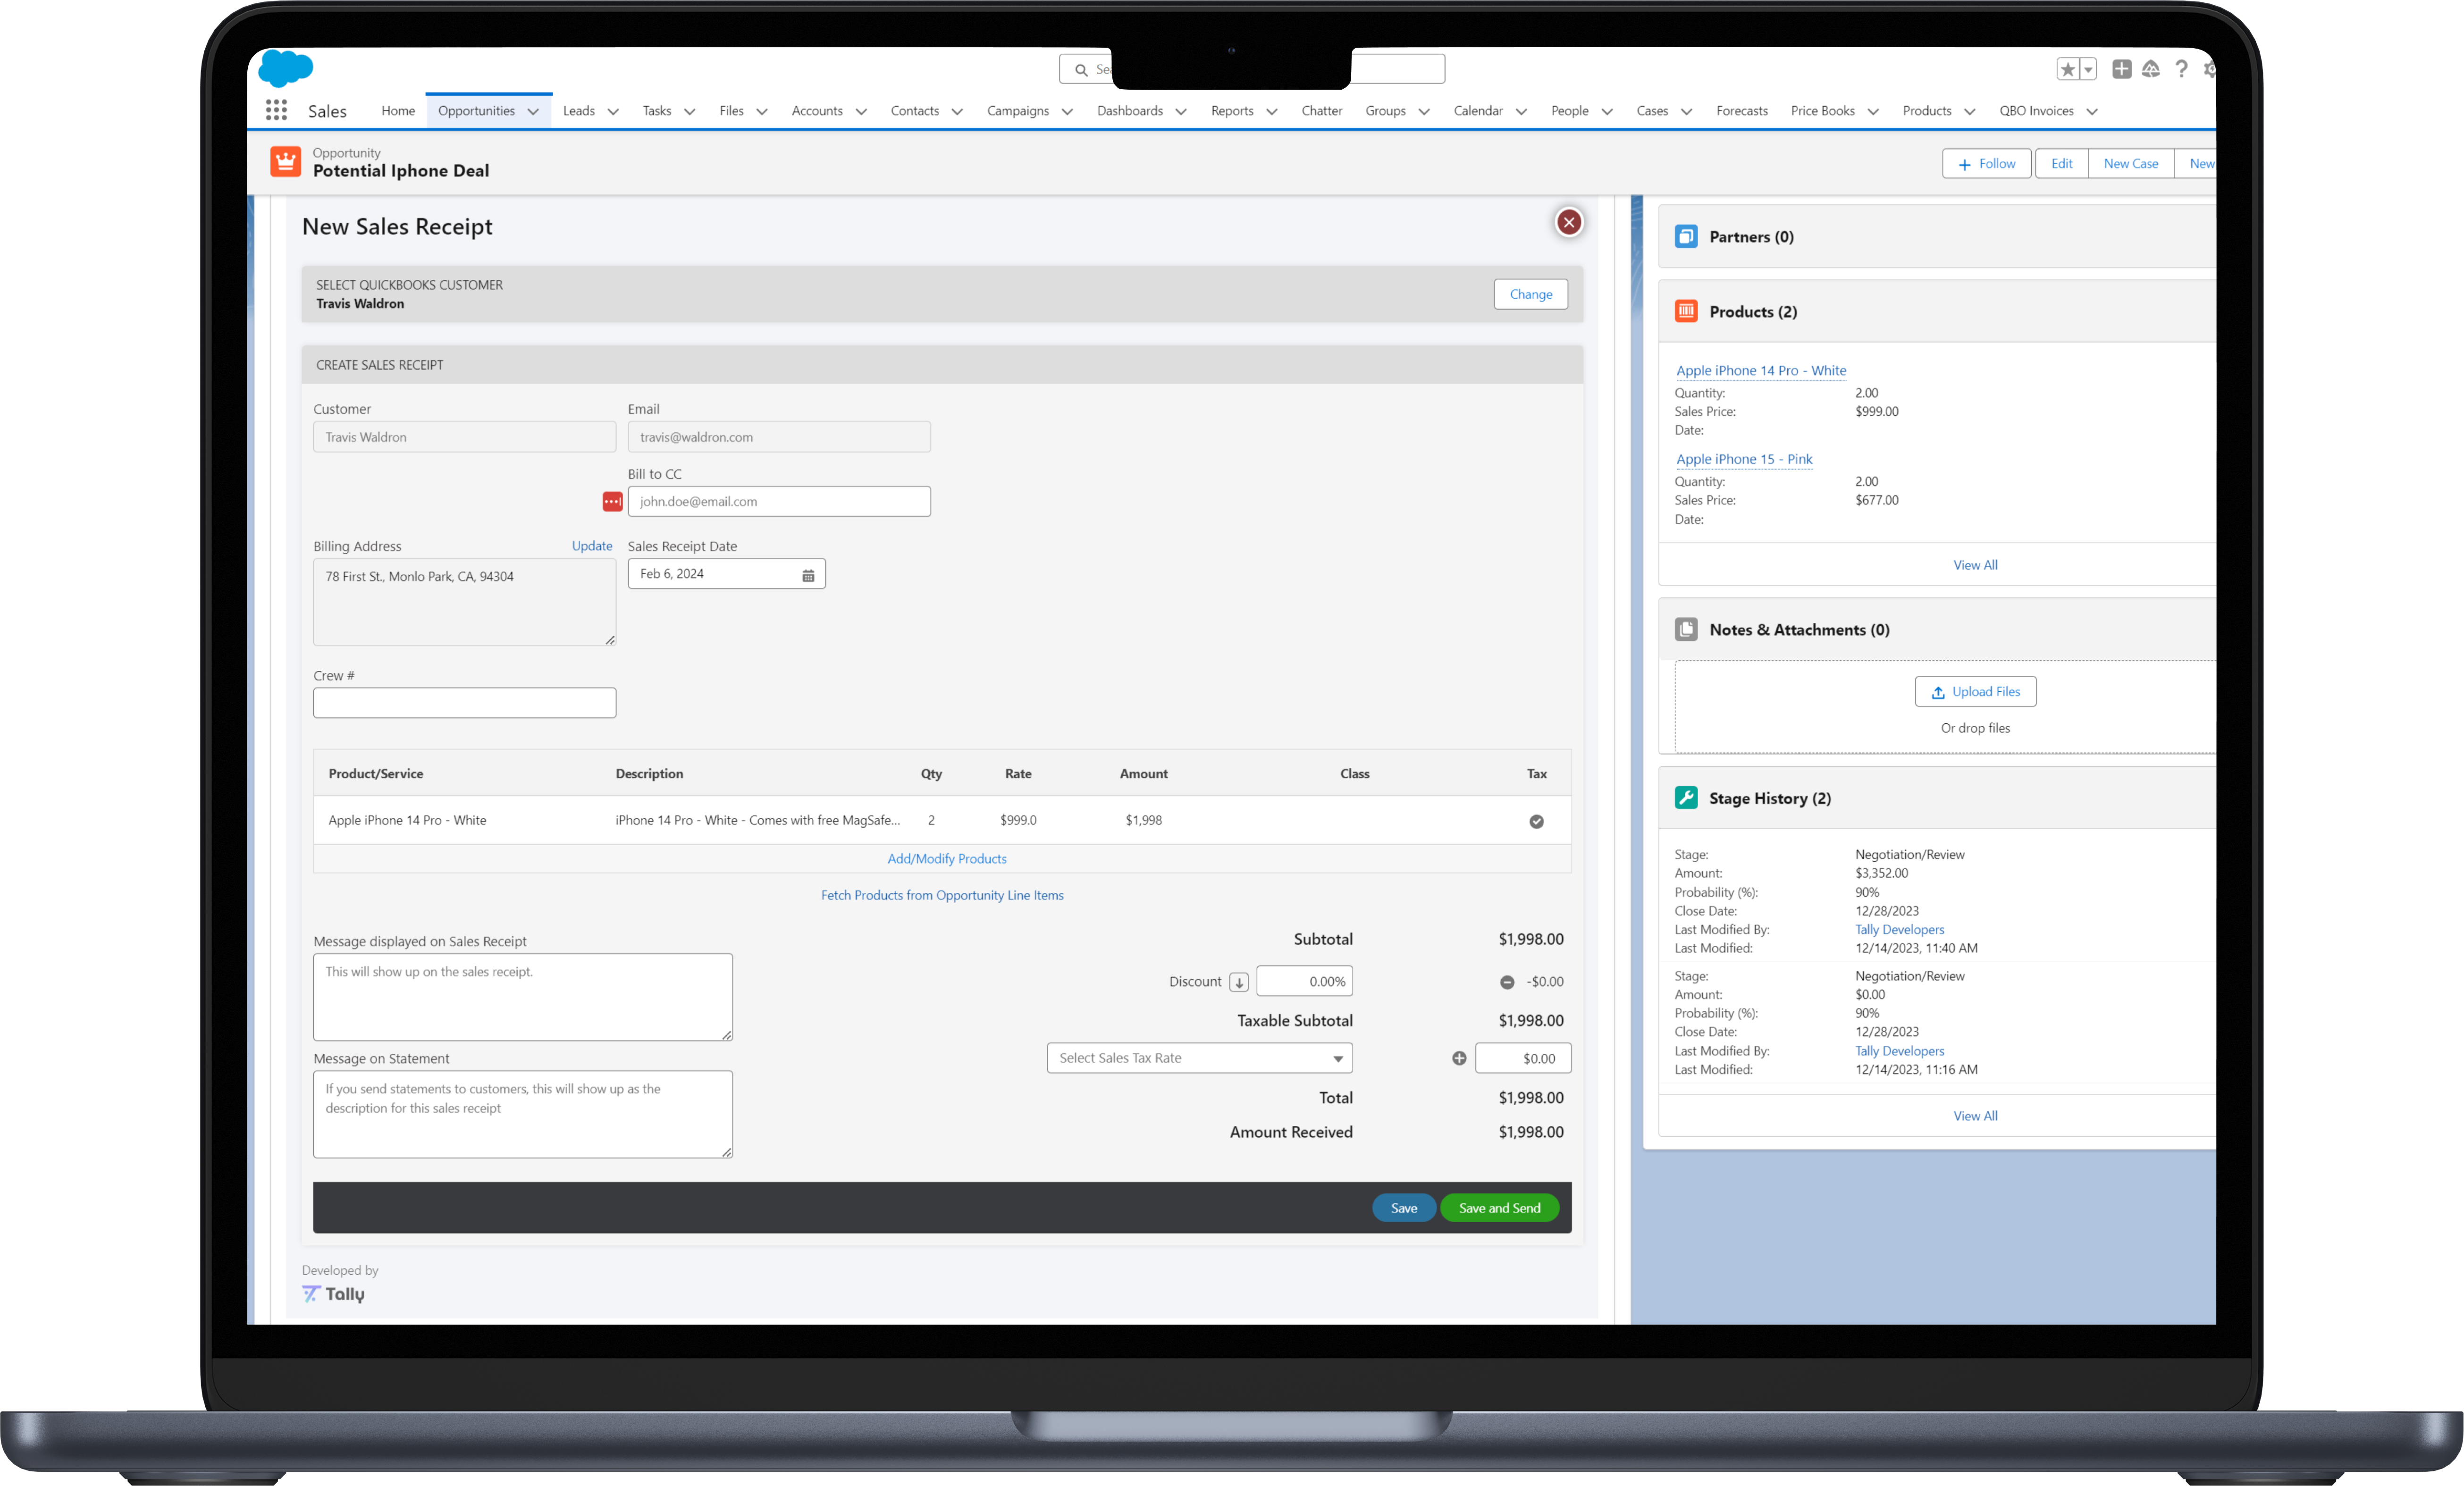Image resolution: width=2464 pixels, height=1486 pixels.
Task: Click the Sales Receipt Date field
Action: (726, 574)
